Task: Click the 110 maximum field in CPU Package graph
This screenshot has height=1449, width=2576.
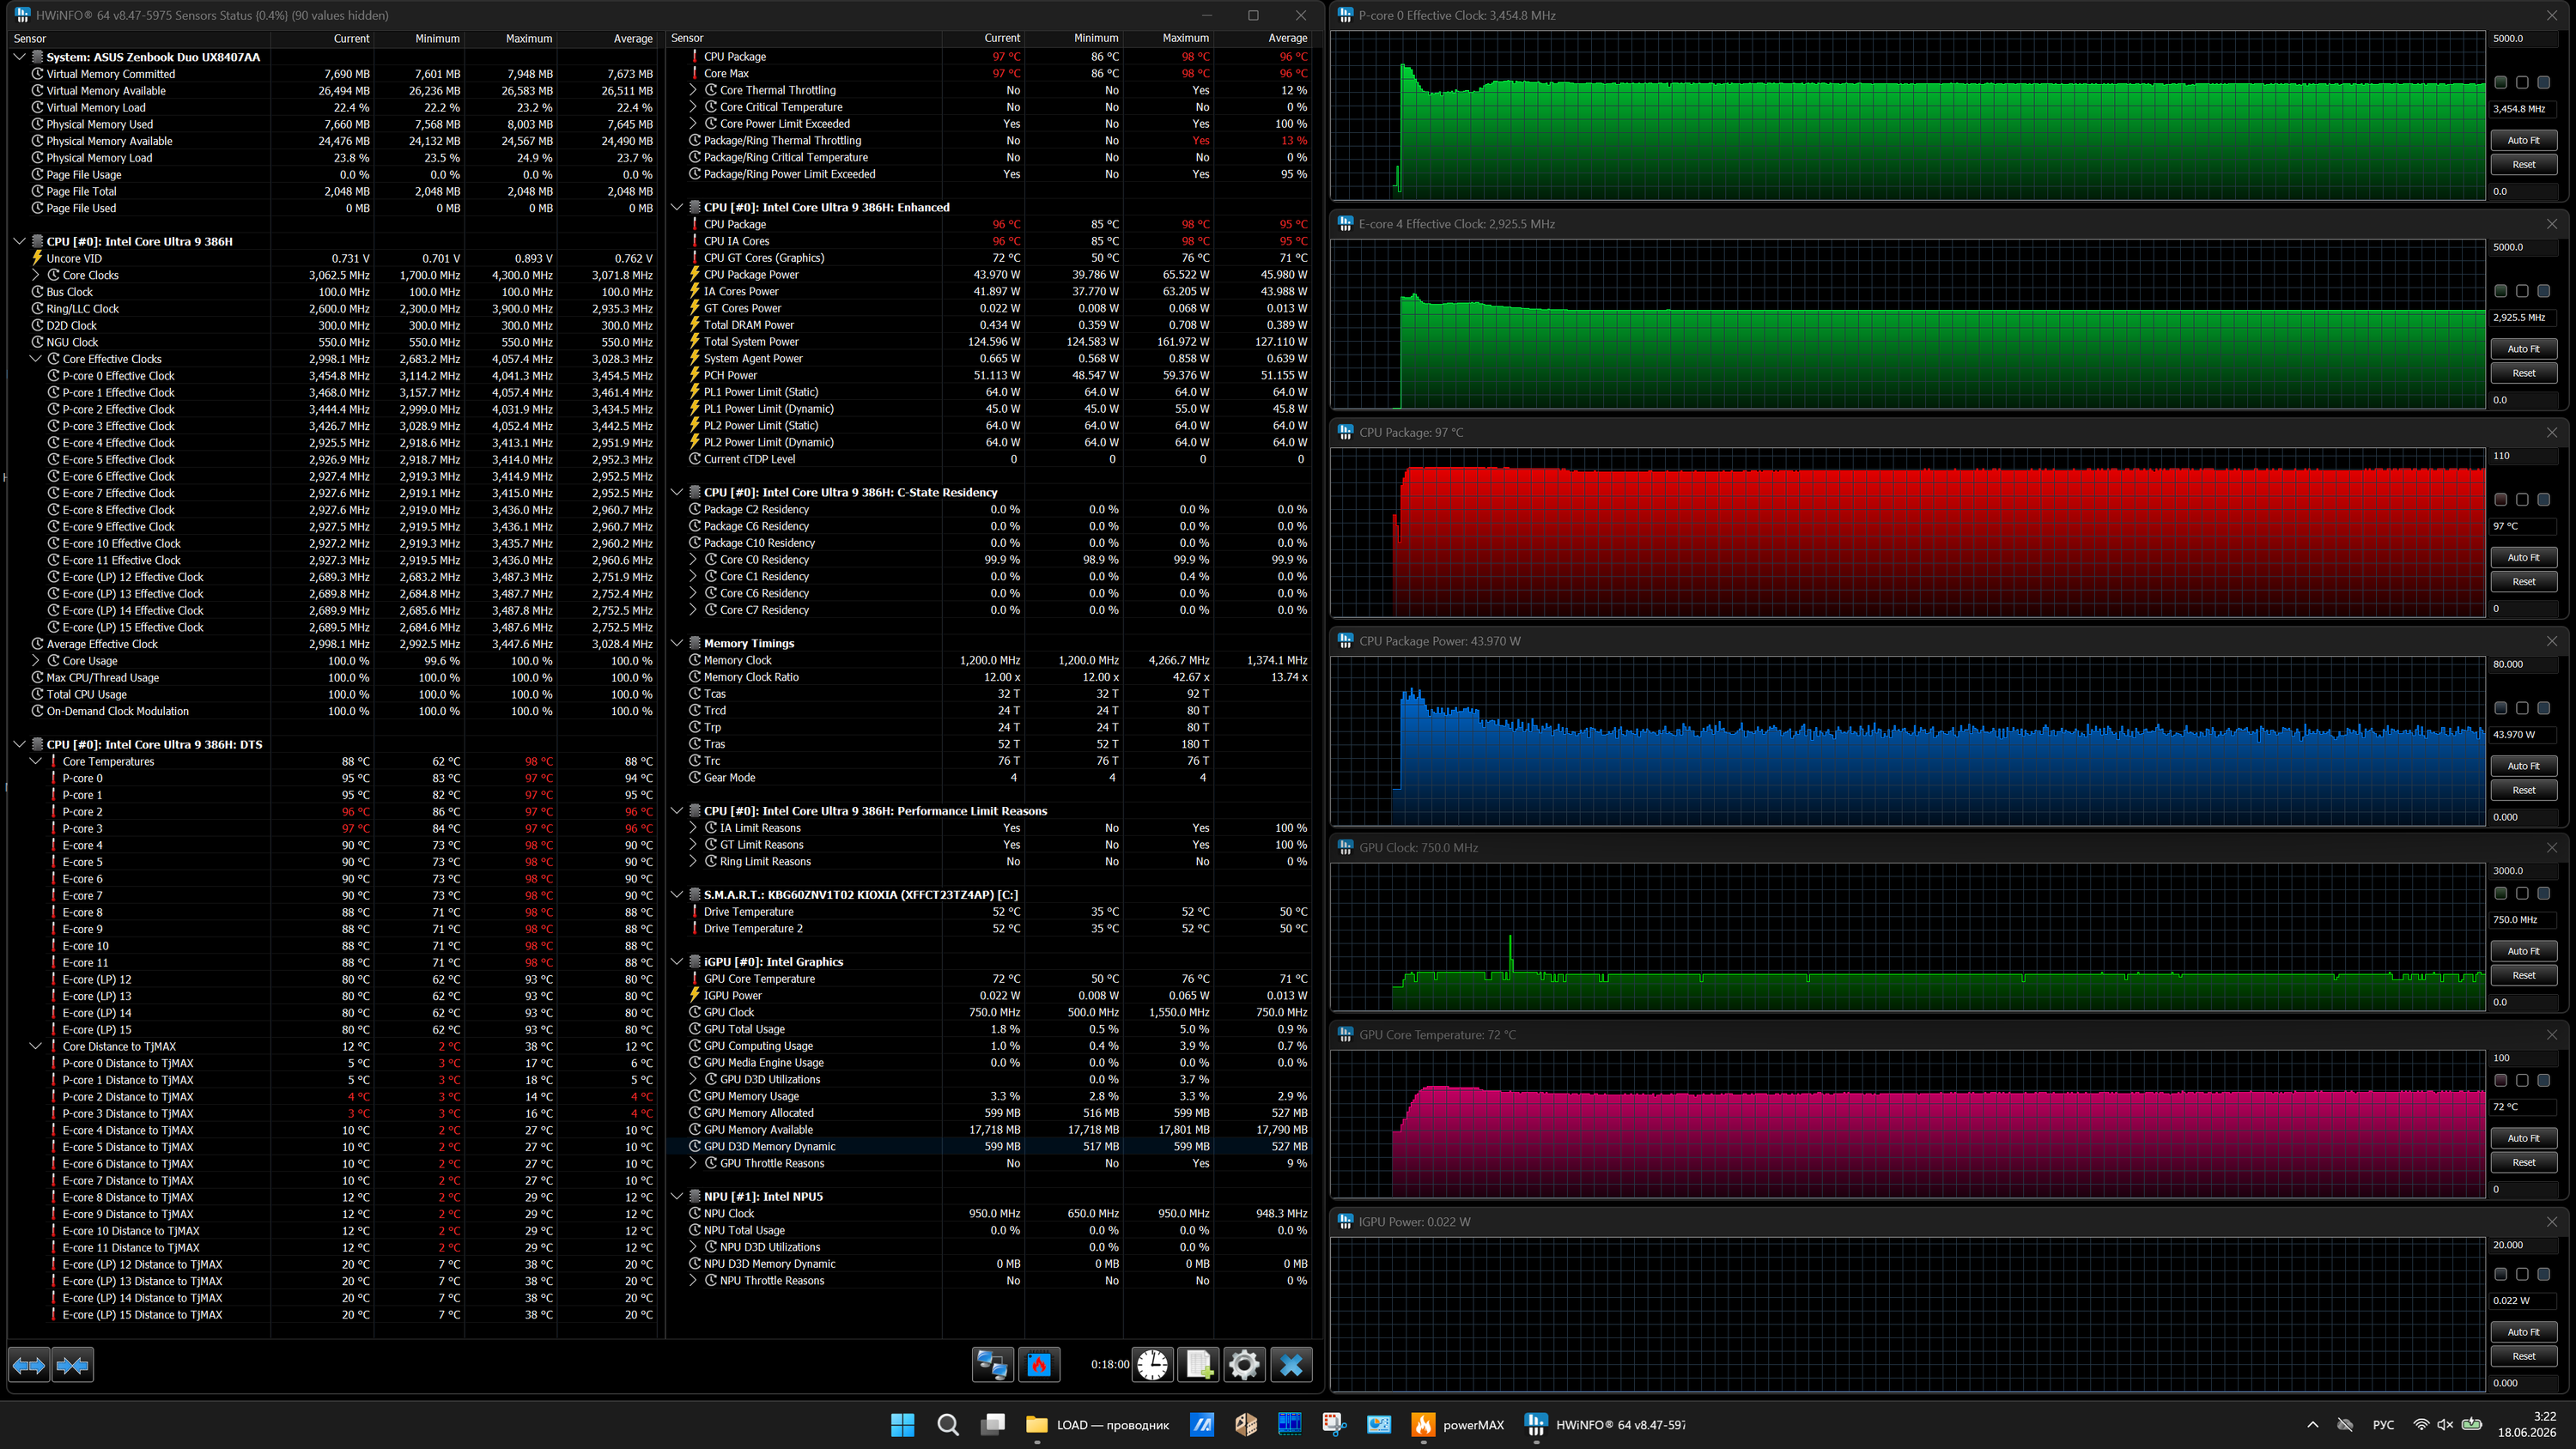Action: 2523,455
